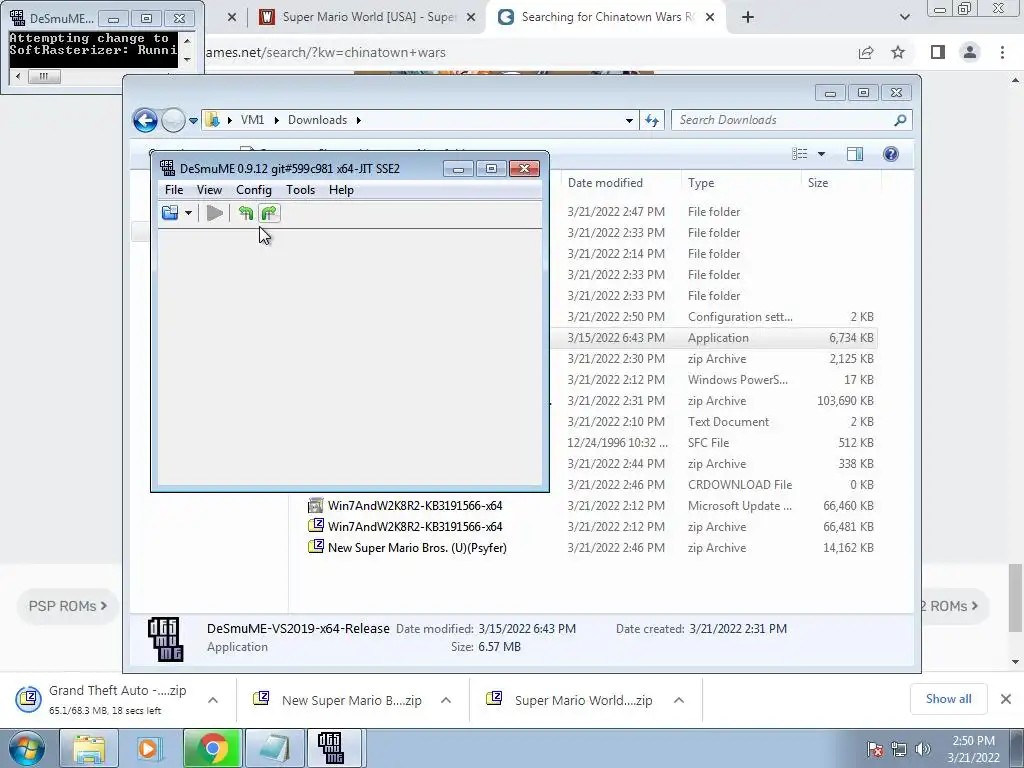
Task: Toggle the Explorer preview pane icon
Action: [854, 154]
